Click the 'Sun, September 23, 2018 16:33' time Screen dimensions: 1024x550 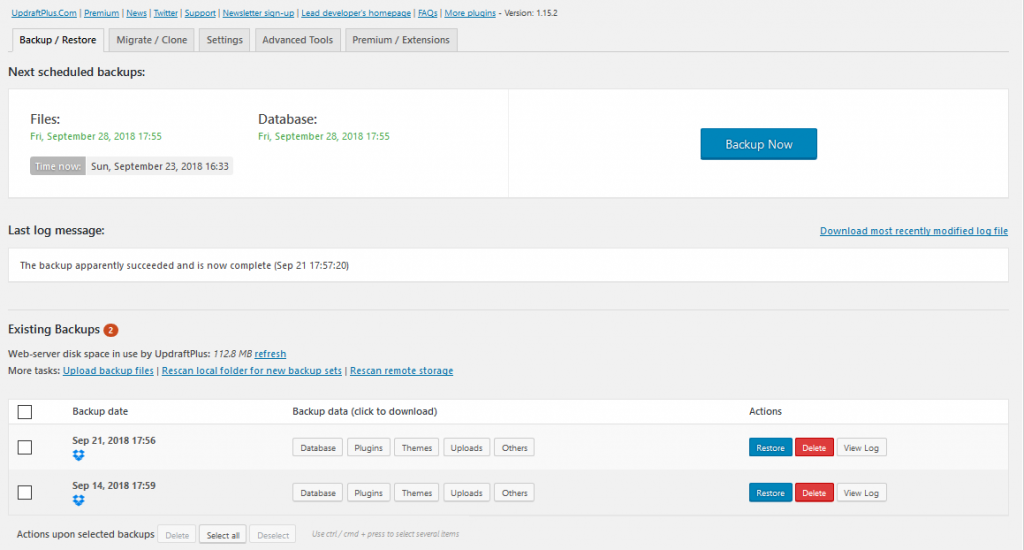[x=160, y=166]
